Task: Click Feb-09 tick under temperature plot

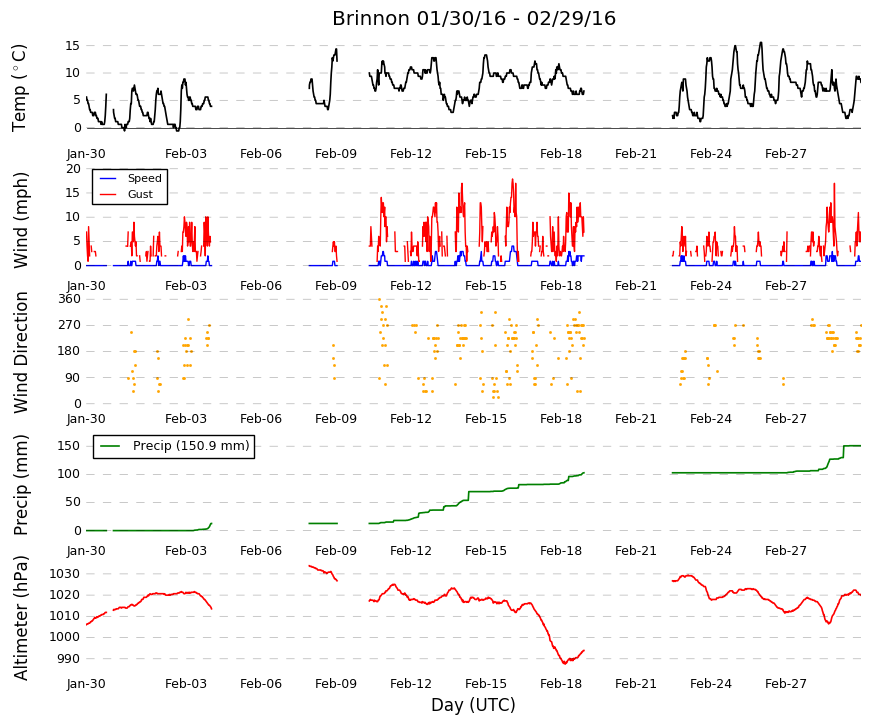Action: [336, 154]
